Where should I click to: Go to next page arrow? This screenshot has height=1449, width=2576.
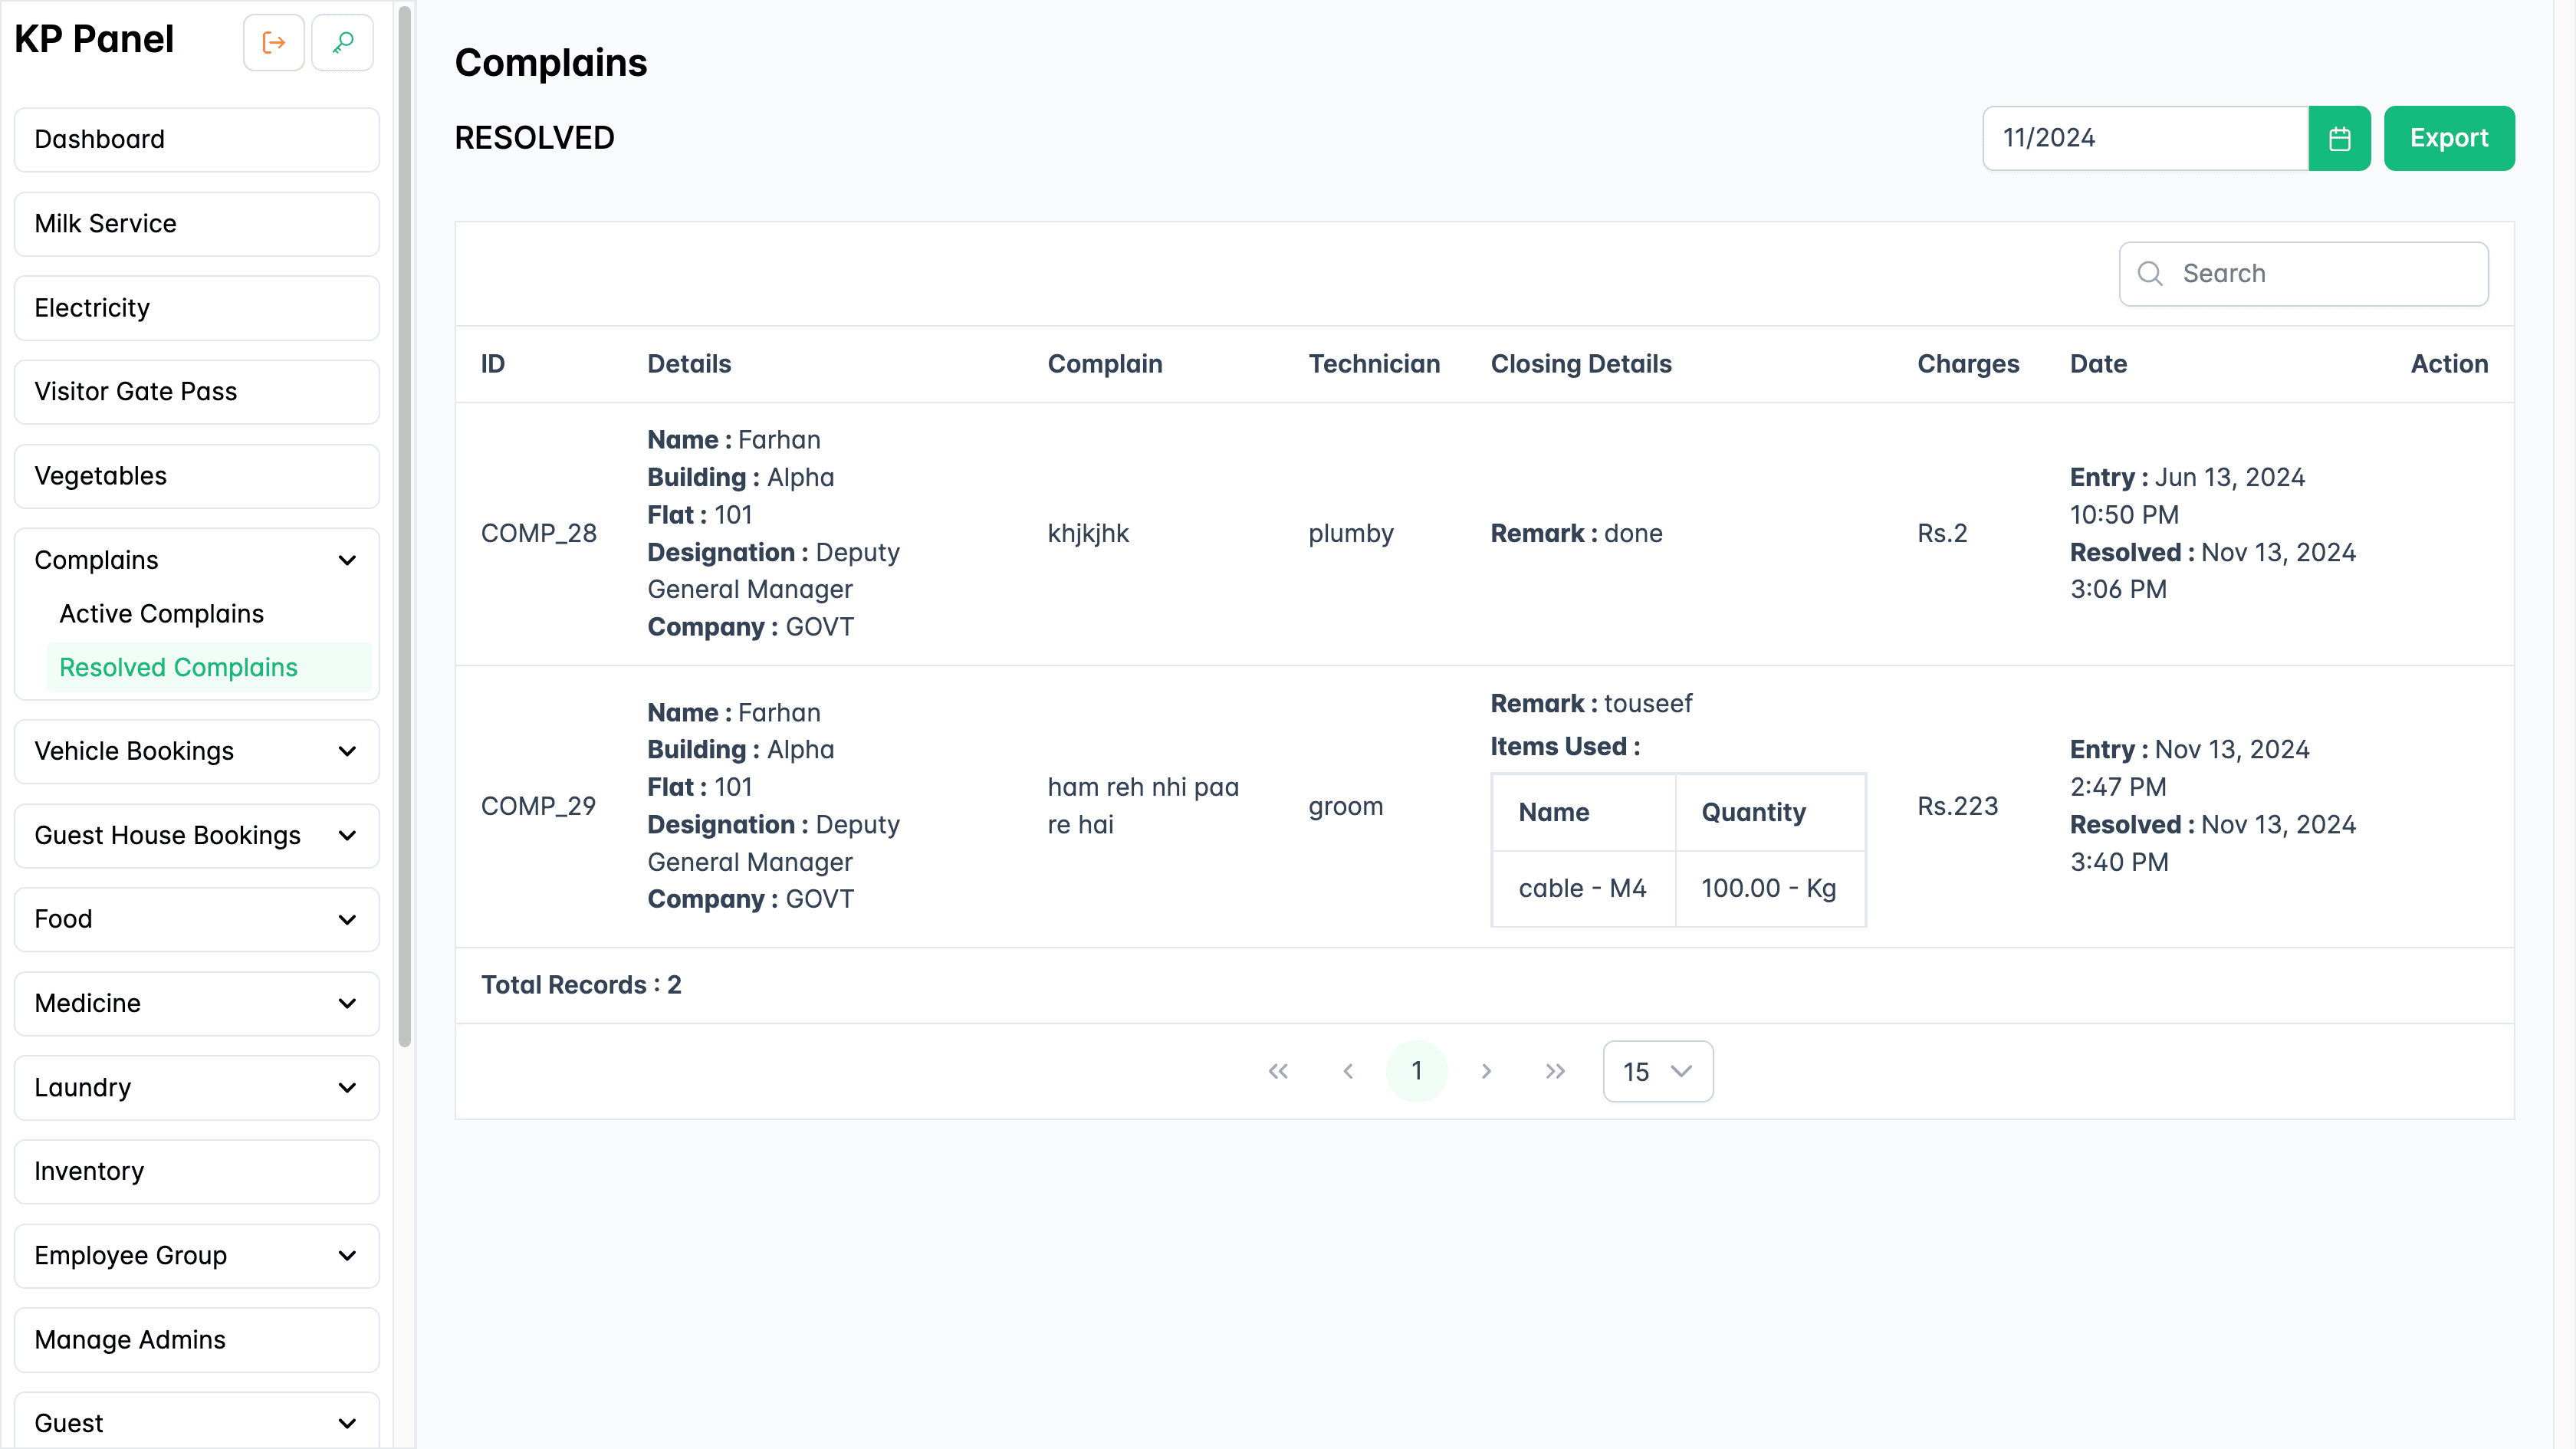click(x=1486, y=1071)
